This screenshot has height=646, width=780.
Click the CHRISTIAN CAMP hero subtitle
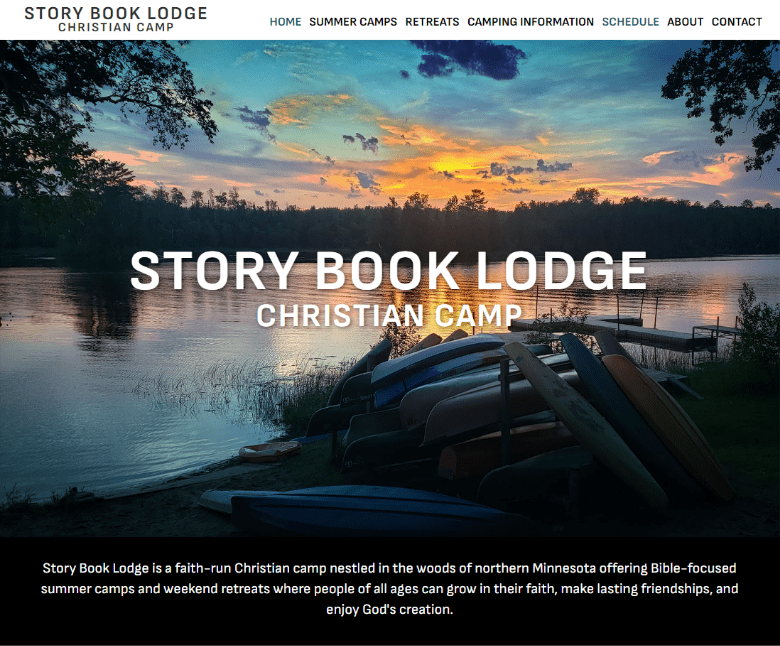(389, 315)
